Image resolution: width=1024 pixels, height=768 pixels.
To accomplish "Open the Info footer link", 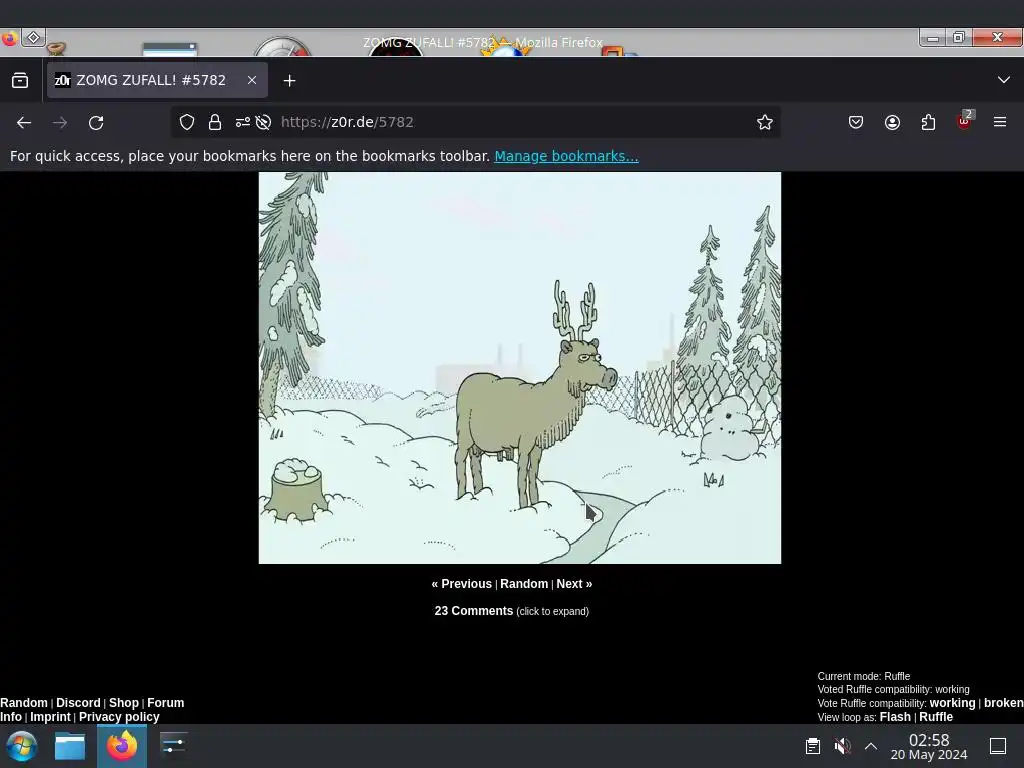I will pos(10,716).
